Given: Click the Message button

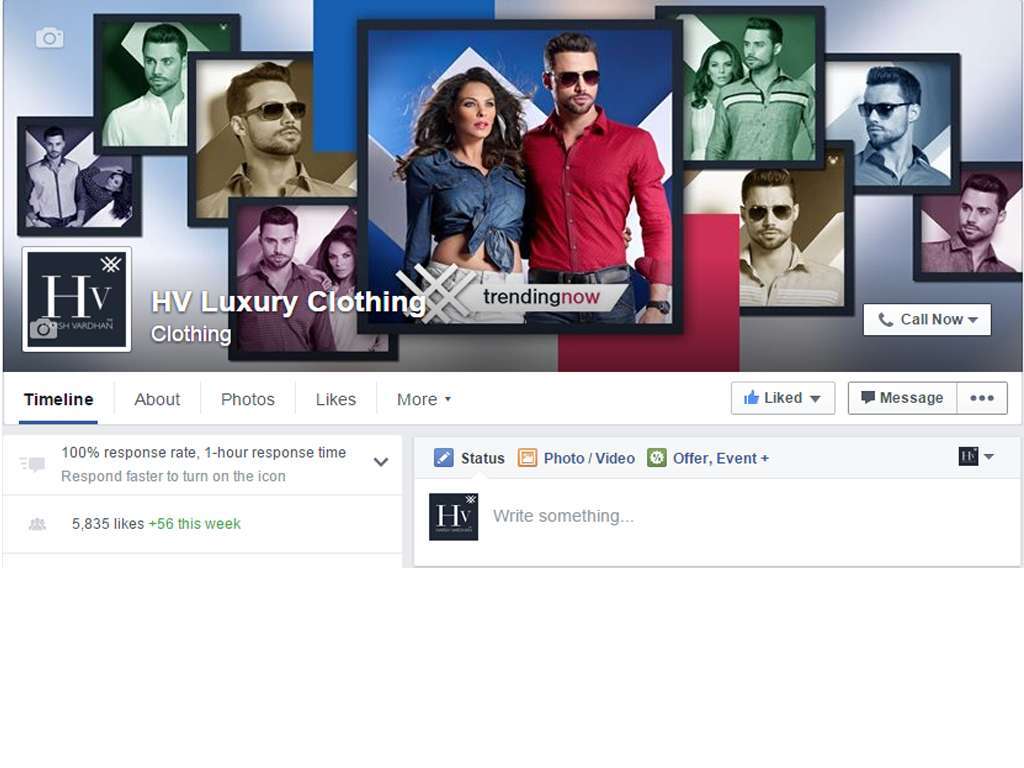Looking at the screenshot, I should coord(902,398).
